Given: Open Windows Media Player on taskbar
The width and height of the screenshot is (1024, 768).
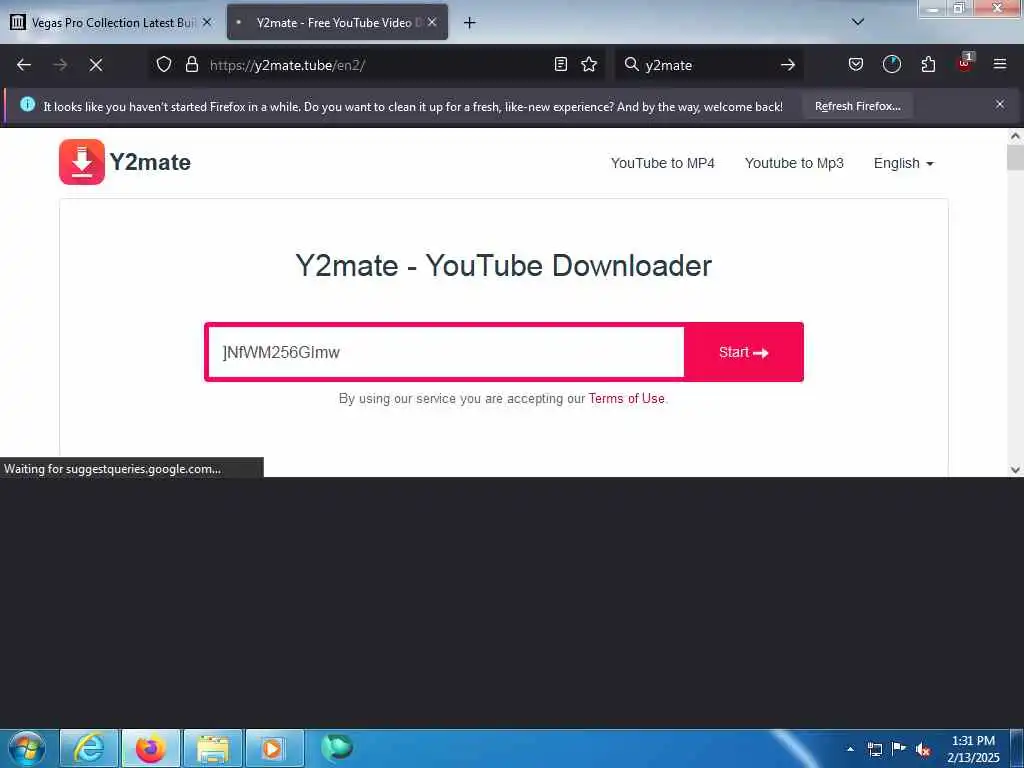Looking at the screenshot, I should [274, 748].
